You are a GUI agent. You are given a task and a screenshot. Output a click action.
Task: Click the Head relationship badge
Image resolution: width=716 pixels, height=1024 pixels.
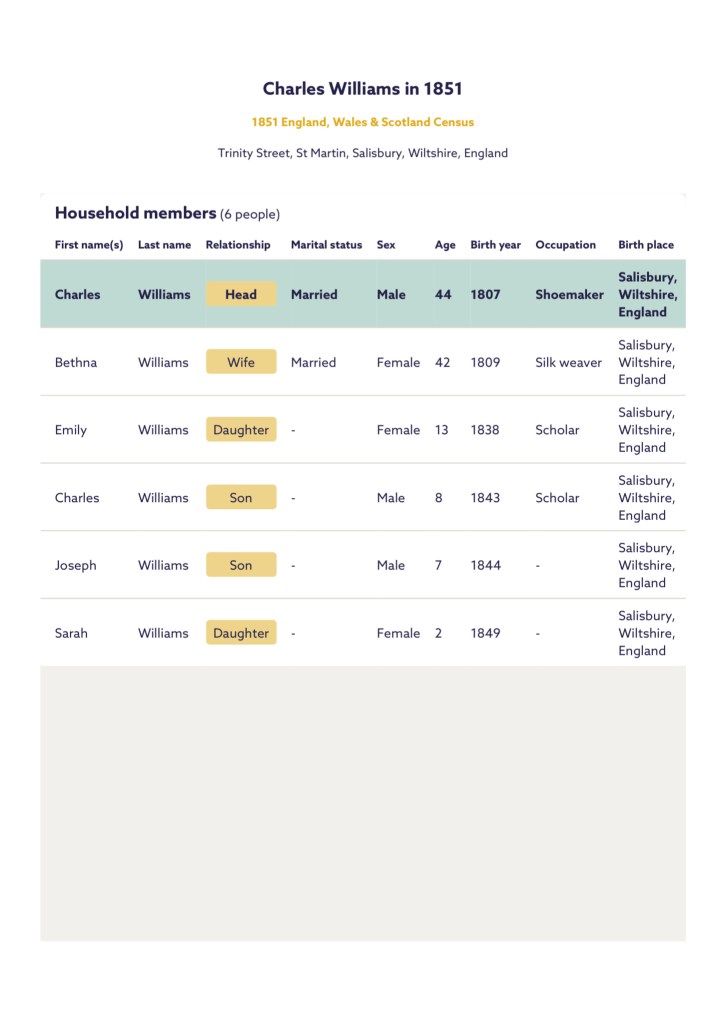[x=241, y=294]
